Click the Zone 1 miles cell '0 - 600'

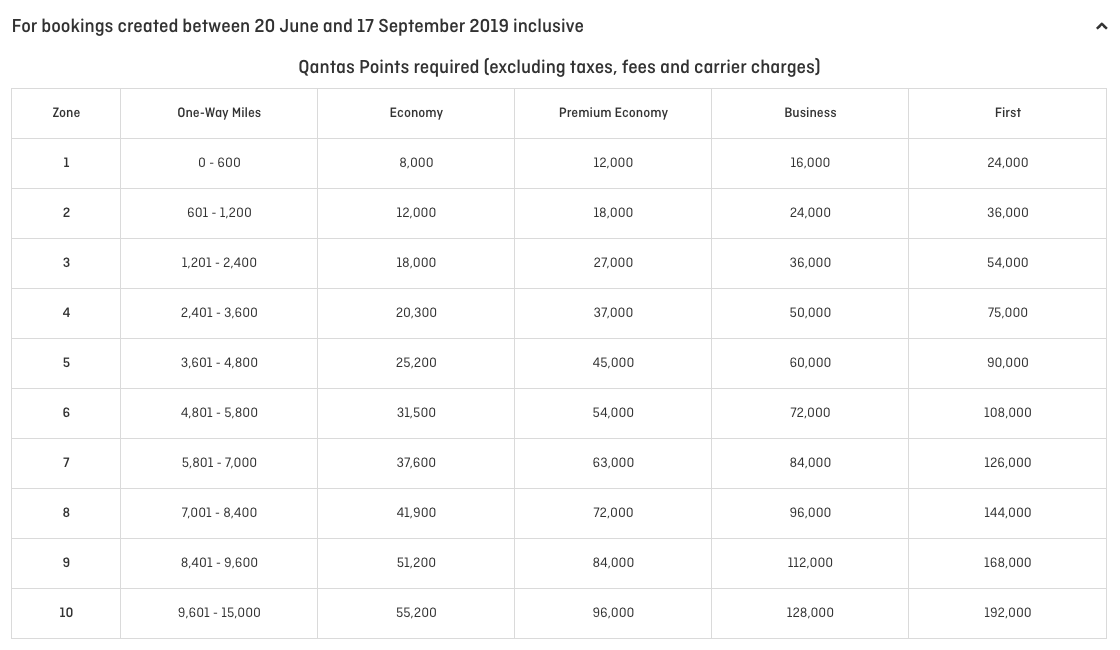219,163
